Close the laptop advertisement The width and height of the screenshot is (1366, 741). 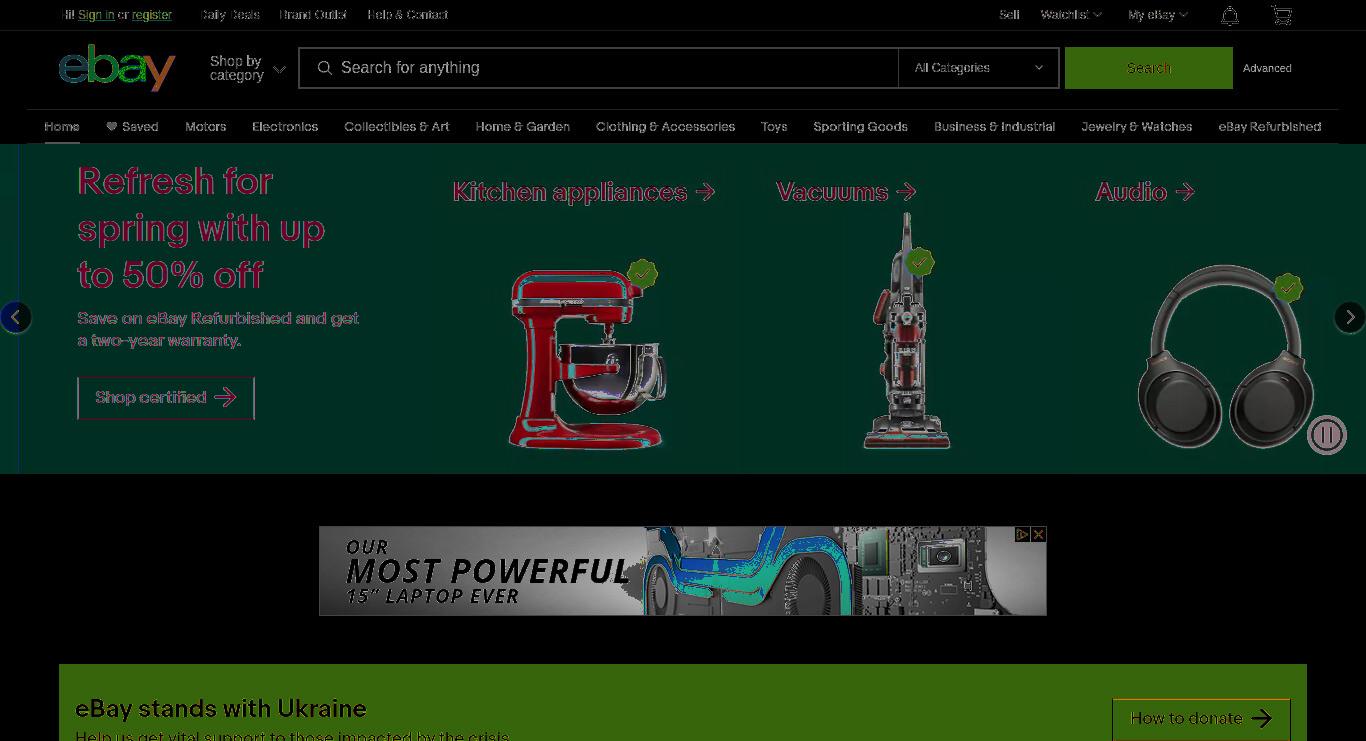(x=1039, y=534)
